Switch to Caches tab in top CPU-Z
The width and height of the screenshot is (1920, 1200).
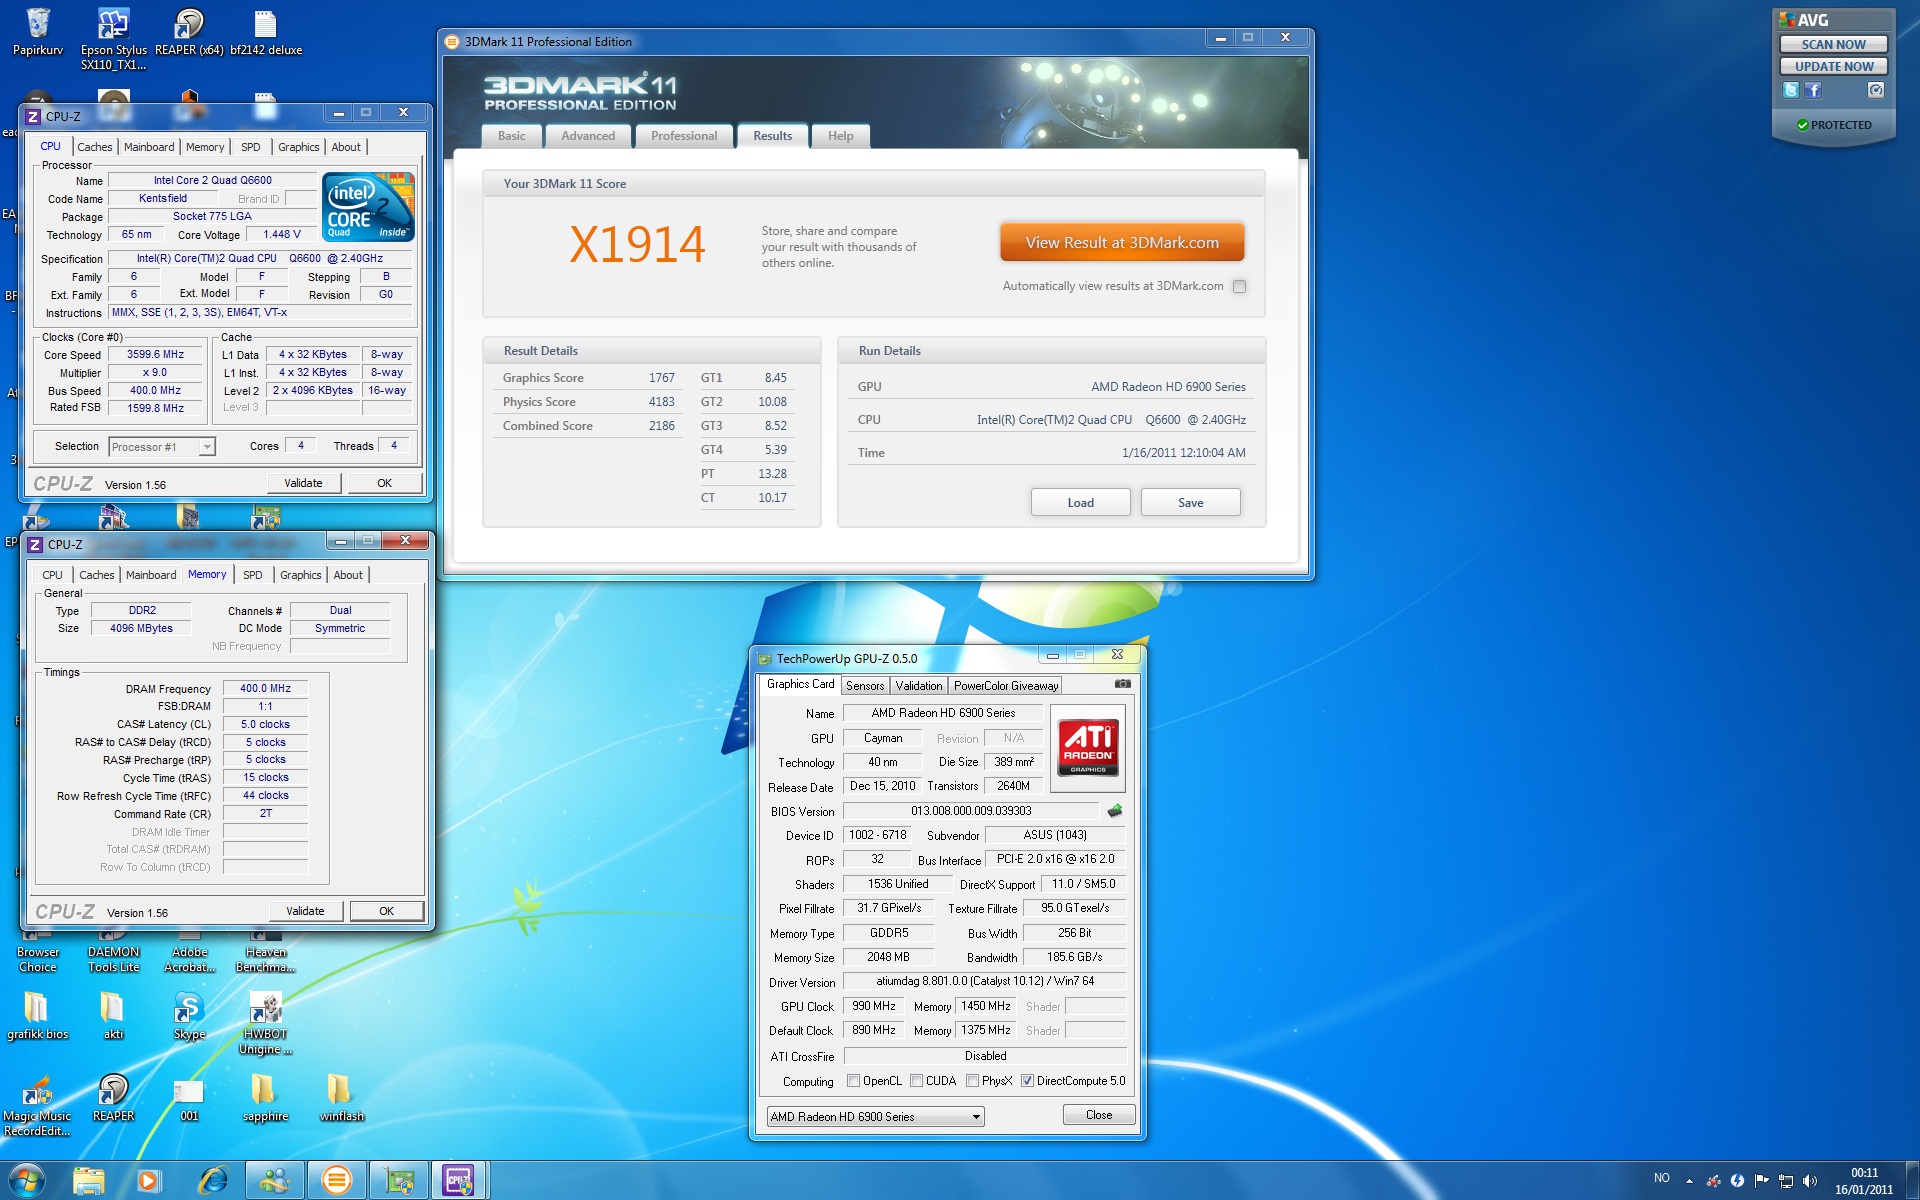tap(95, 147)
